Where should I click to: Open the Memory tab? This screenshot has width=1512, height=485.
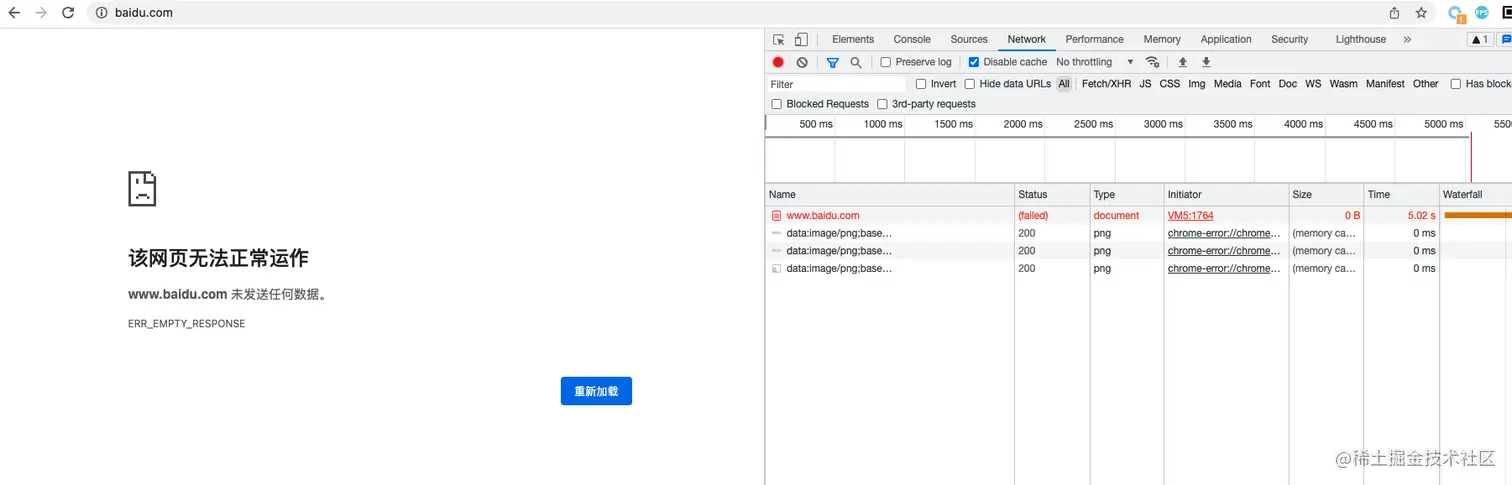(1162, 40)
